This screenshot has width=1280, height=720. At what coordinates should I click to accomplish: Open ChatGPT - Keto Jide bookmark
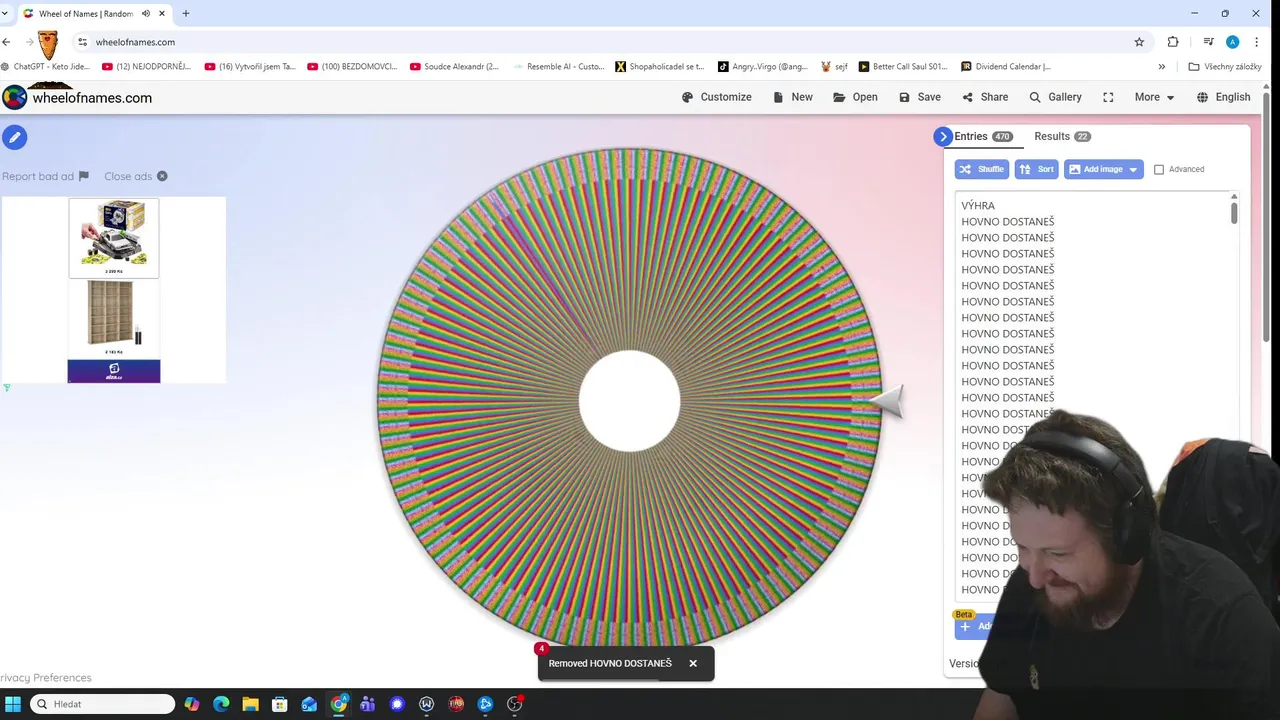point(46,67)
